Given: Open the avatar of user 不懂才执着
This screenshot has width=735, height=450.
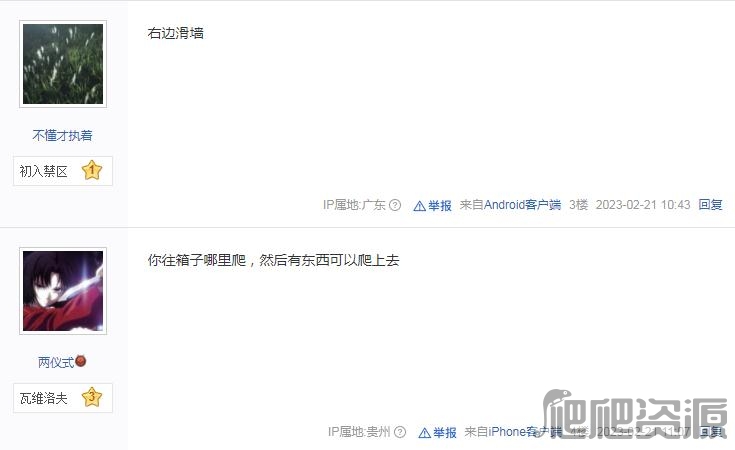Looking at the screenshot, I should point(63,64).
